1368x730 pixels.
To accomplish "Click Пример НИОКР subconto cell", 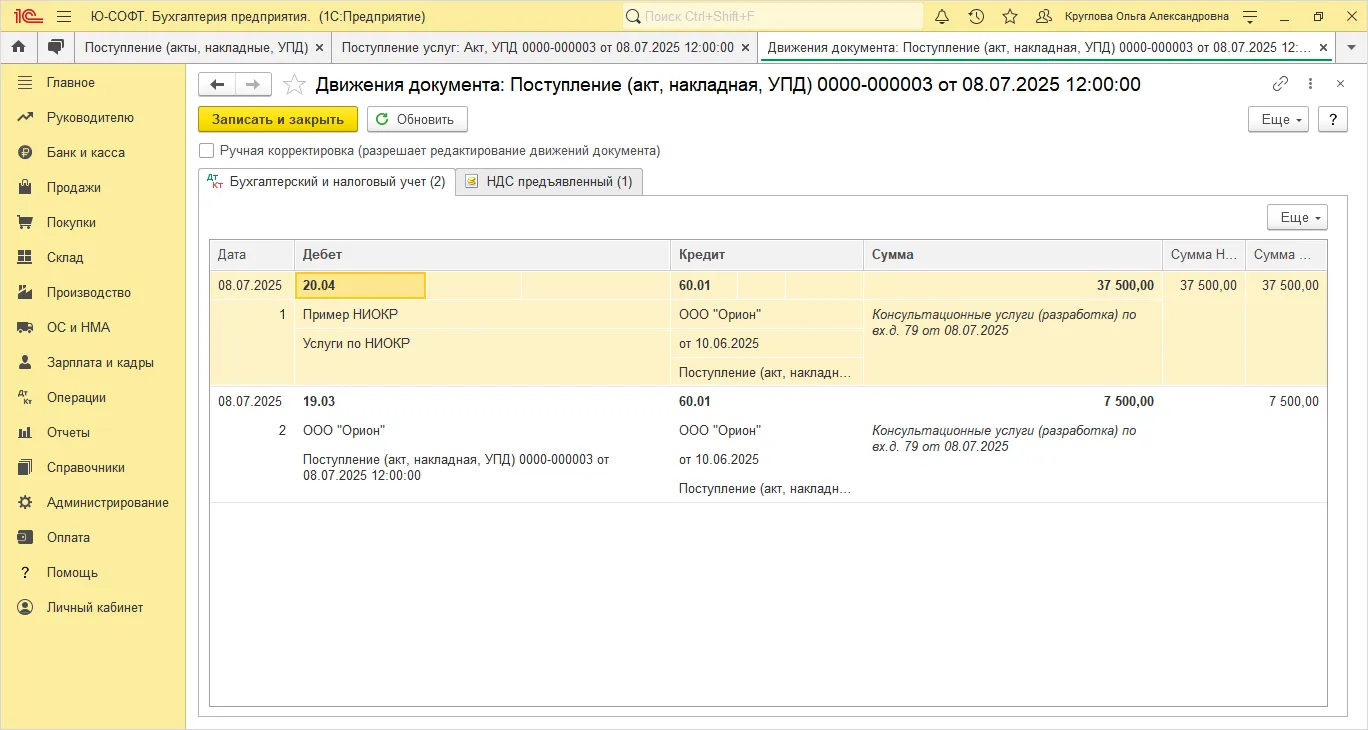I will click(482, 314).
